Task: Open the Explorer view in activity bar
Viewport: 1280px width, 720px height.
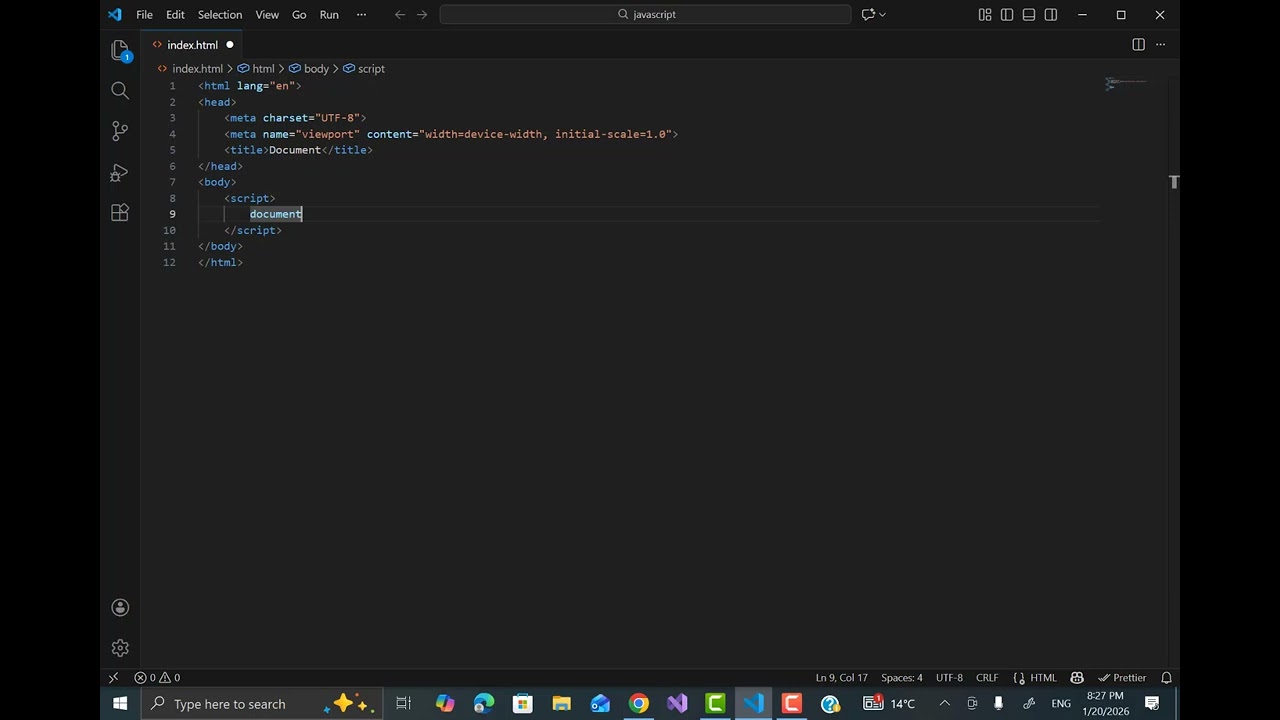Action: pos(120,50)
